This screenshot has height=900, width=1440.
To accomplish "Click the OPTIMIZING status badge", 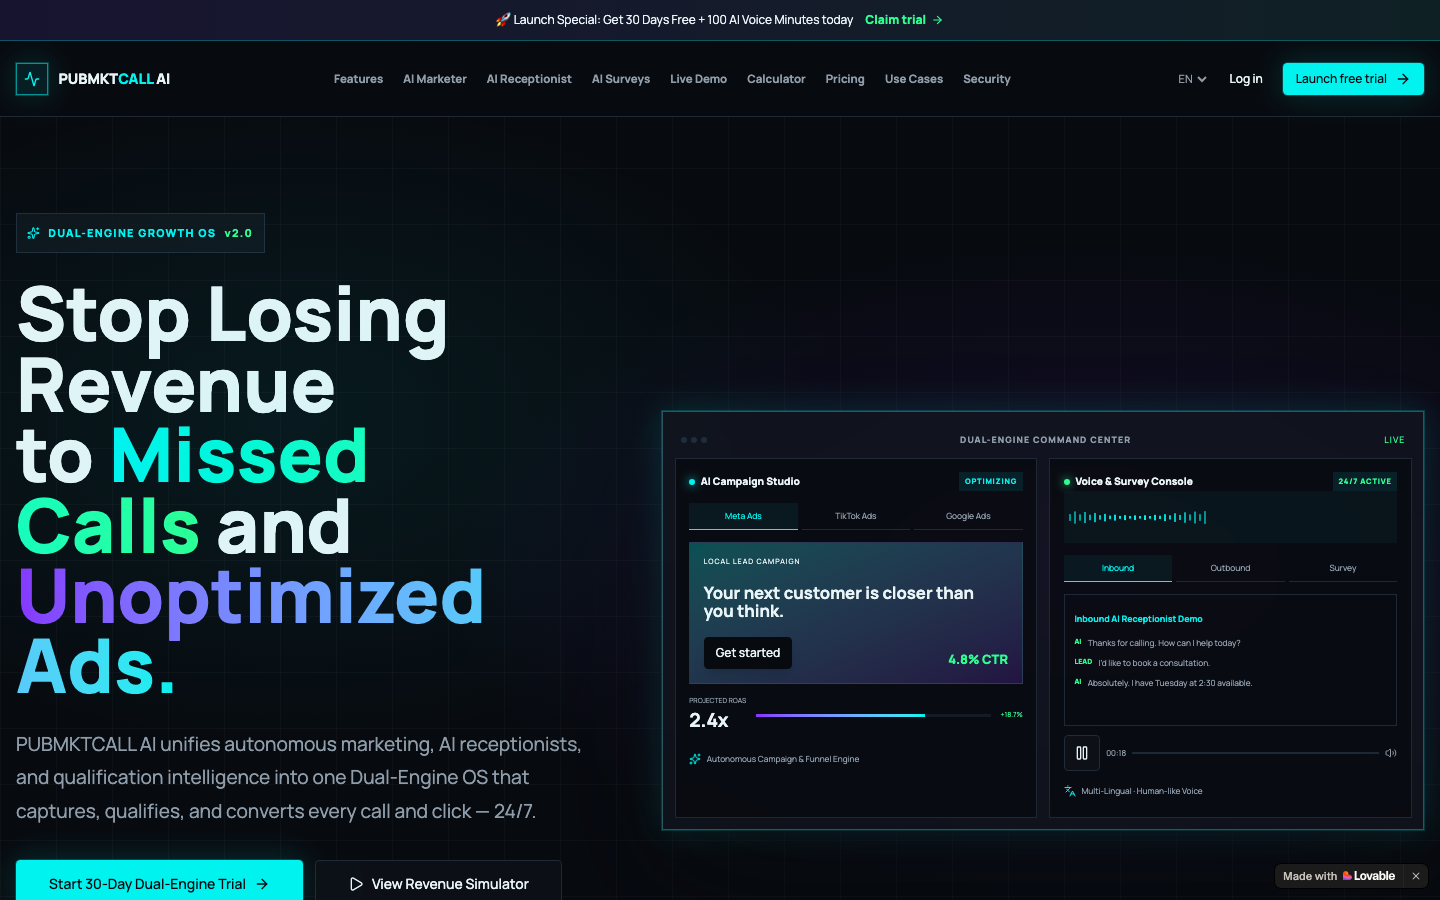I will click(991, 482).
